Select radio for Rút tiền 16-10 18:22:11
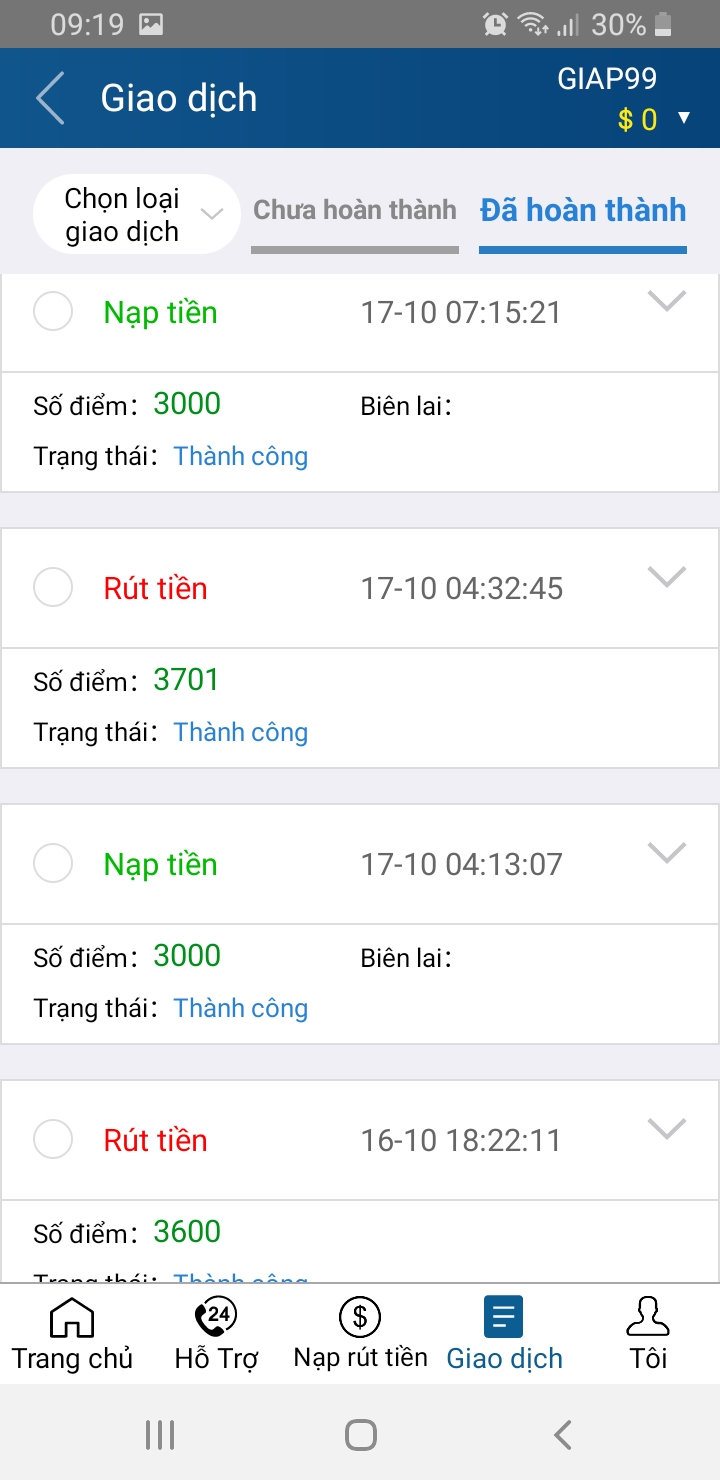This screenshot has width=720, height=1480. point(53,1139)
